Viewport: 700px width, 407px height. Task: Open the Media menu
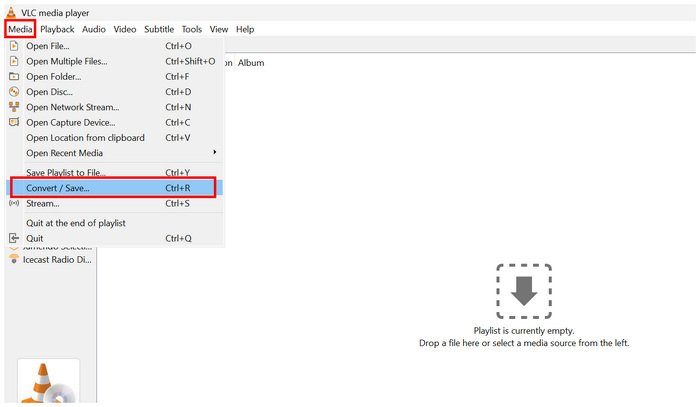(x=20, y=29)
